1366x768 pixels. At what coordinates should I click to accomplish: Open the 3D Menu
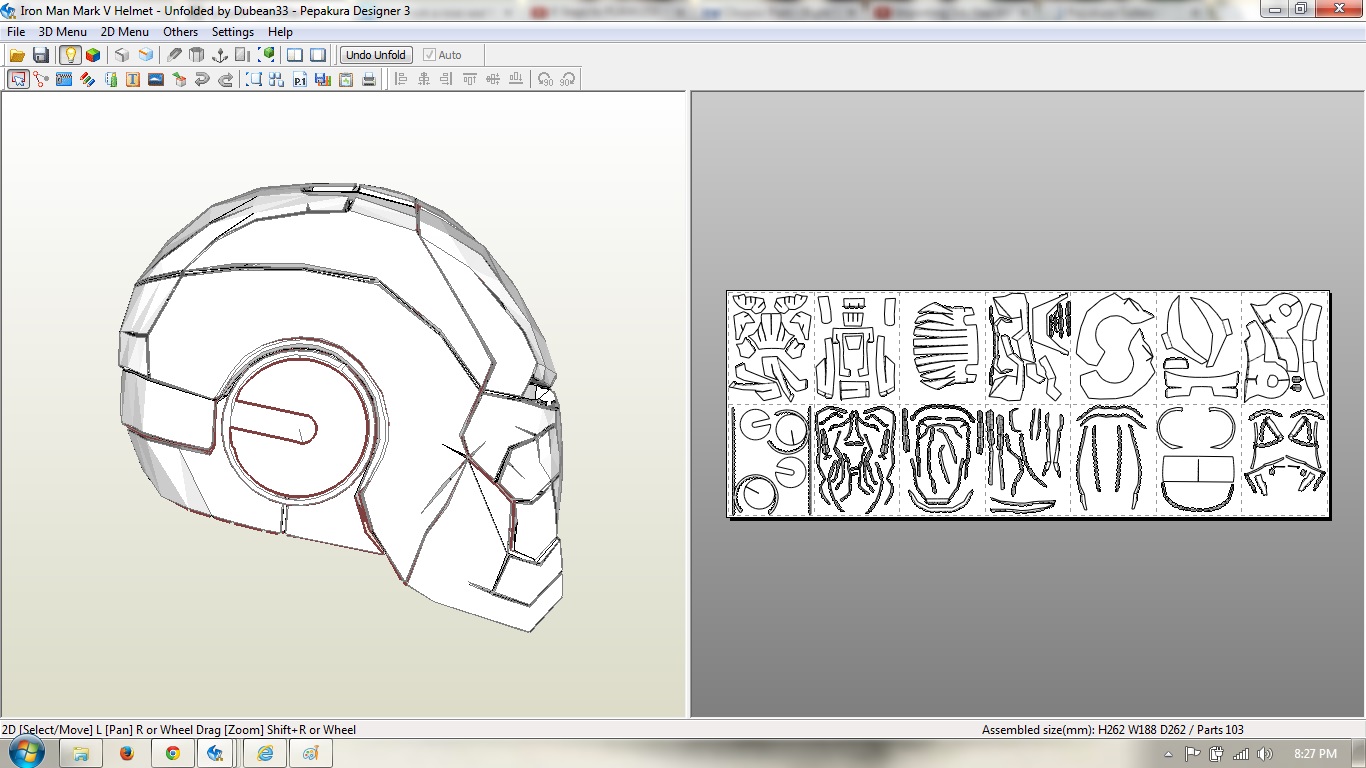point(63,32)
